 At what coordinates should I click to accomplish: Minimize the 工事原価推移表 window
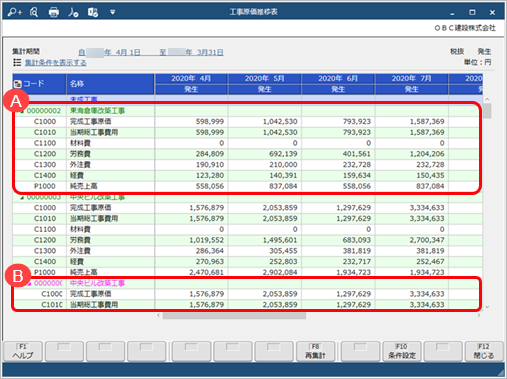coord(452,13)
